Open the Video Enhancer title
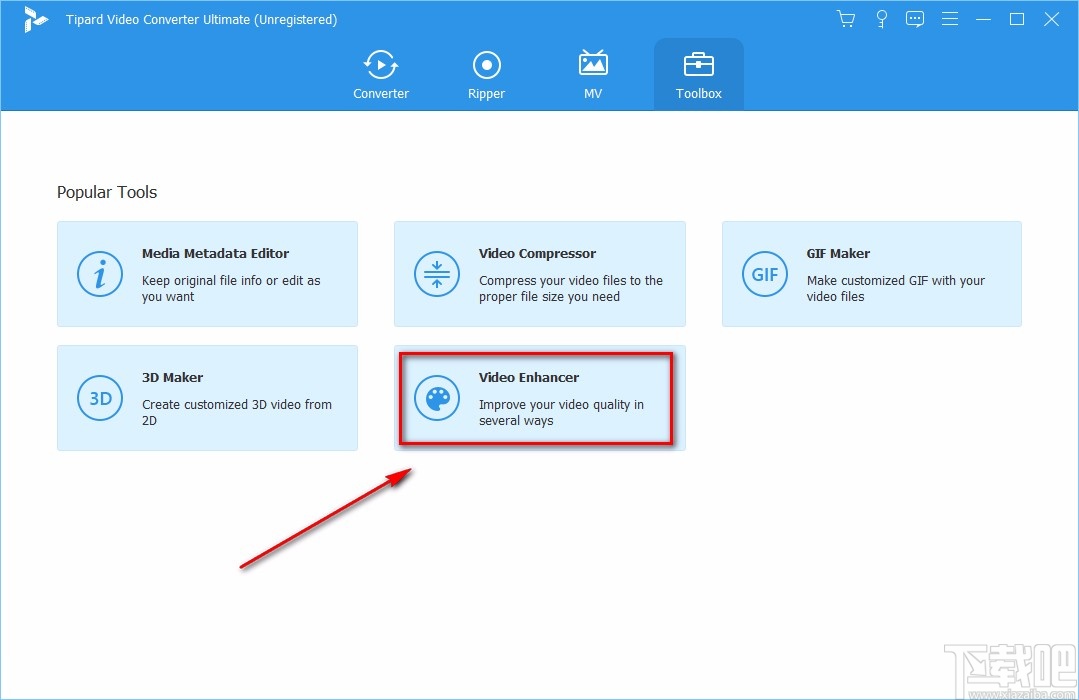This screenshot has height=700, width=1079. point(528,377)
